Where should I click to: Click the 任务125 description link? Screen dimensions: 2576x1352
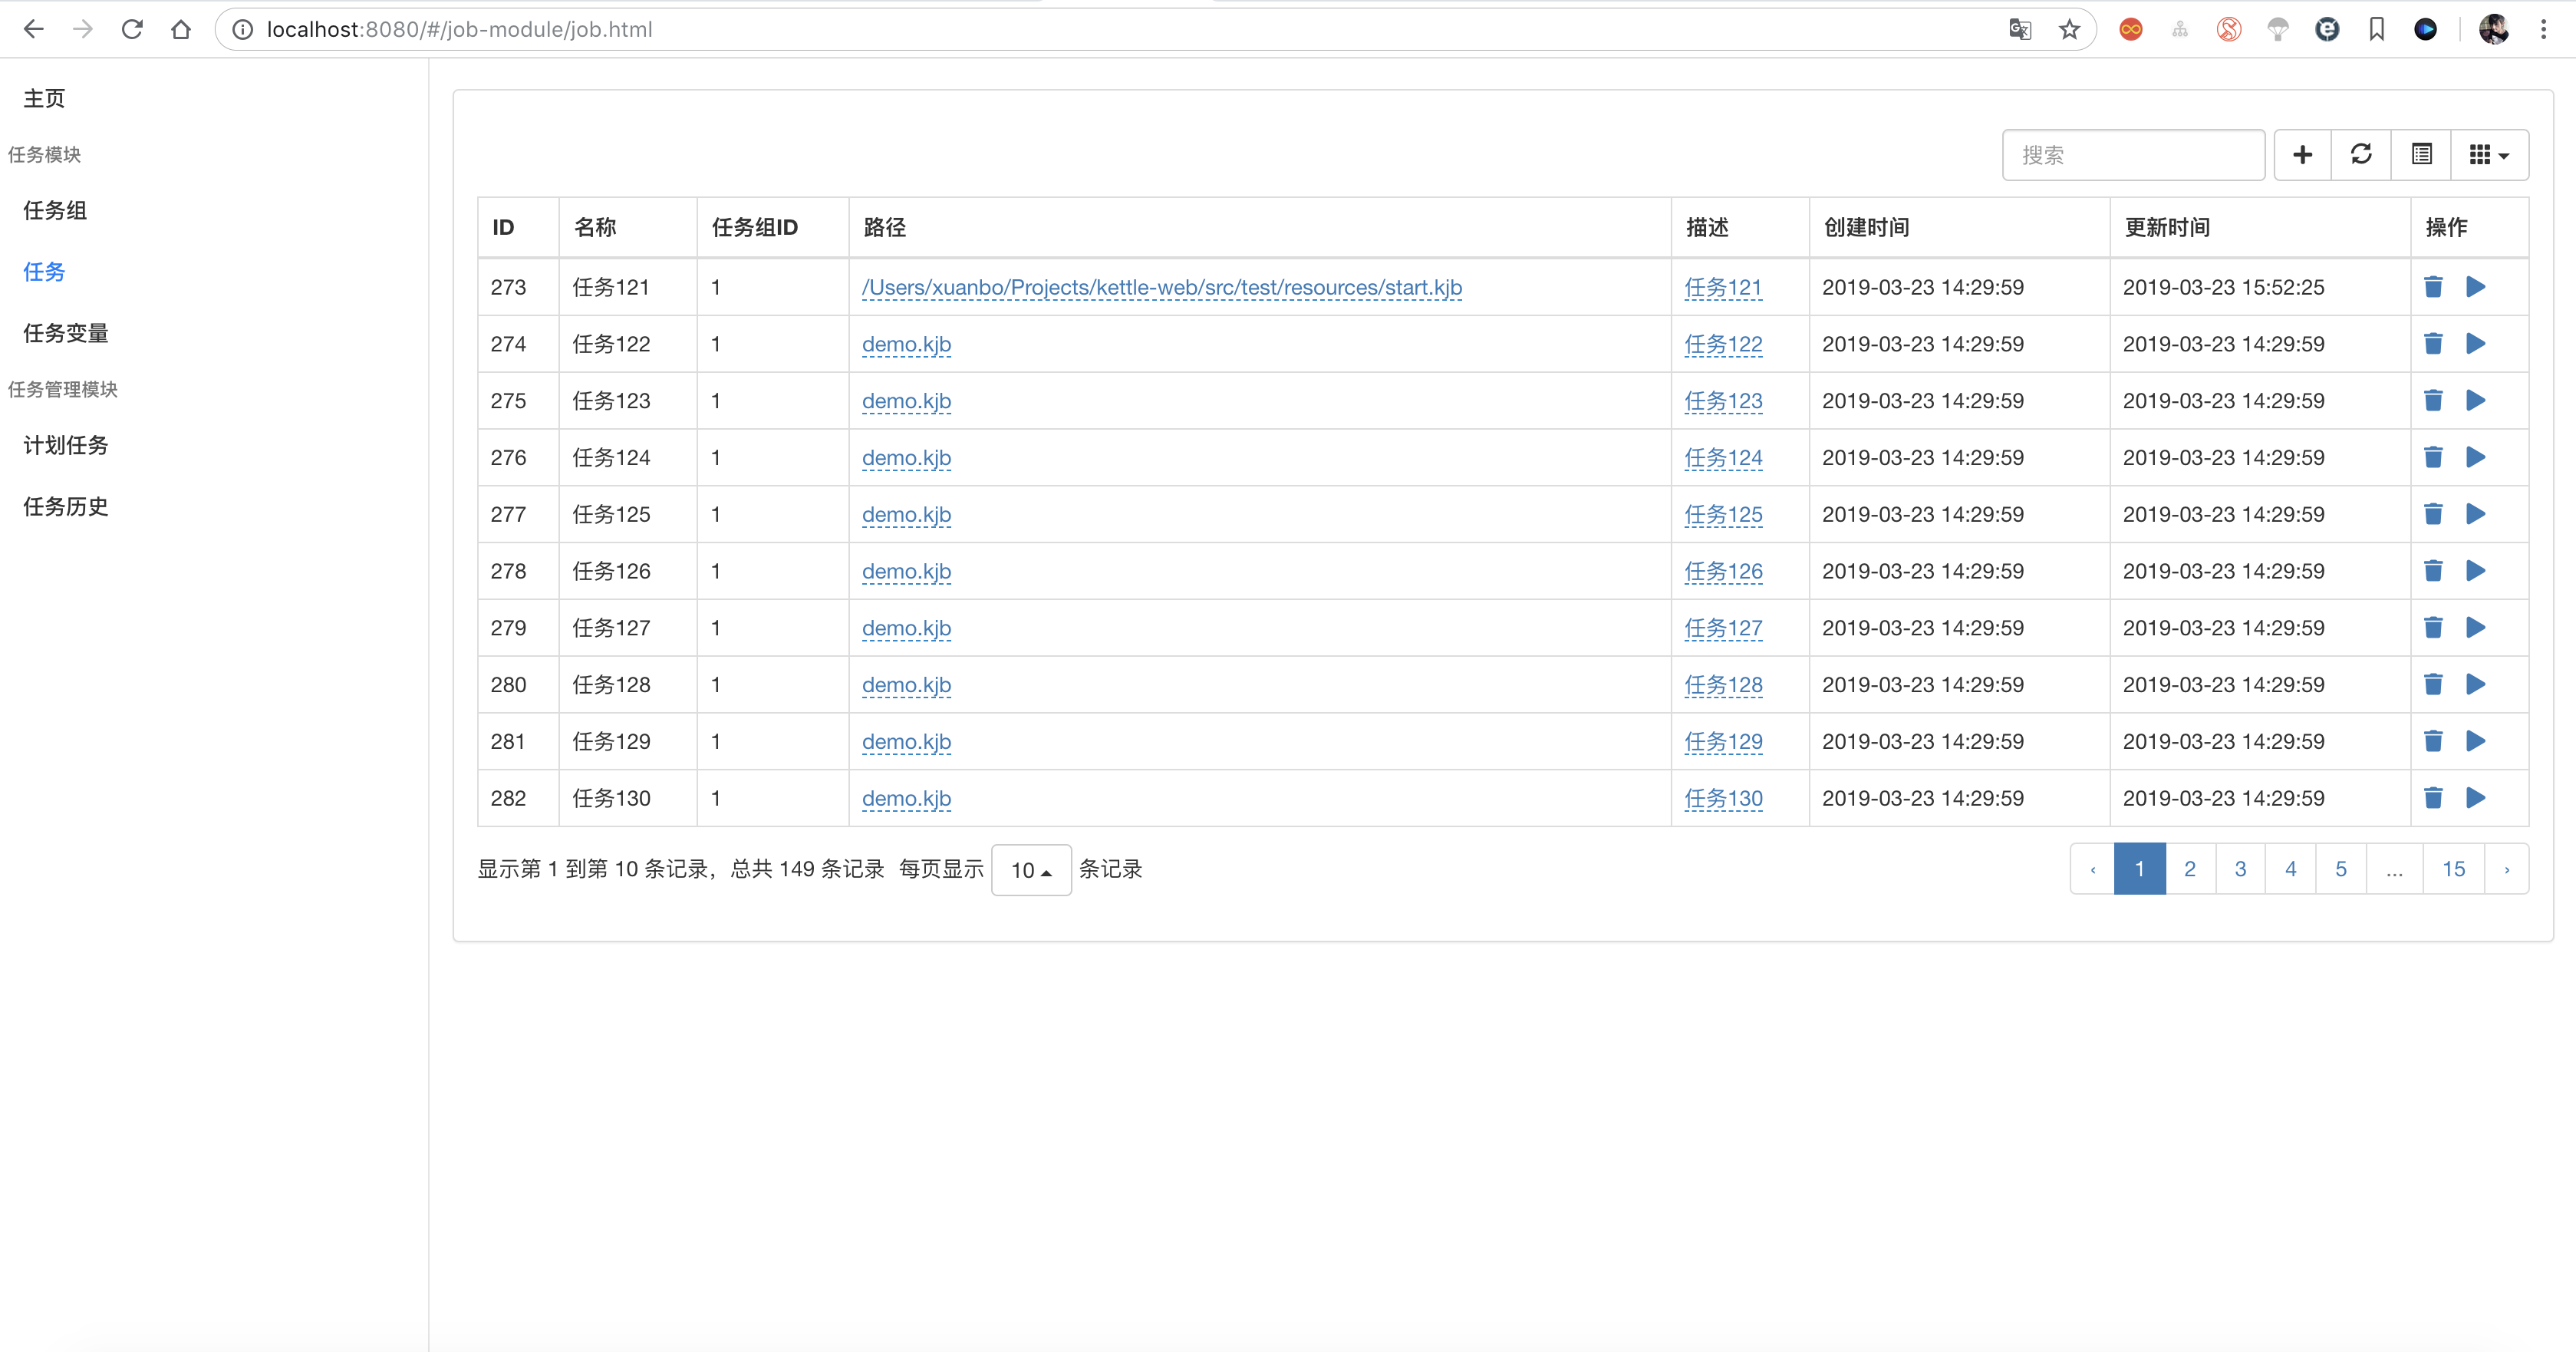point(1723,514)
